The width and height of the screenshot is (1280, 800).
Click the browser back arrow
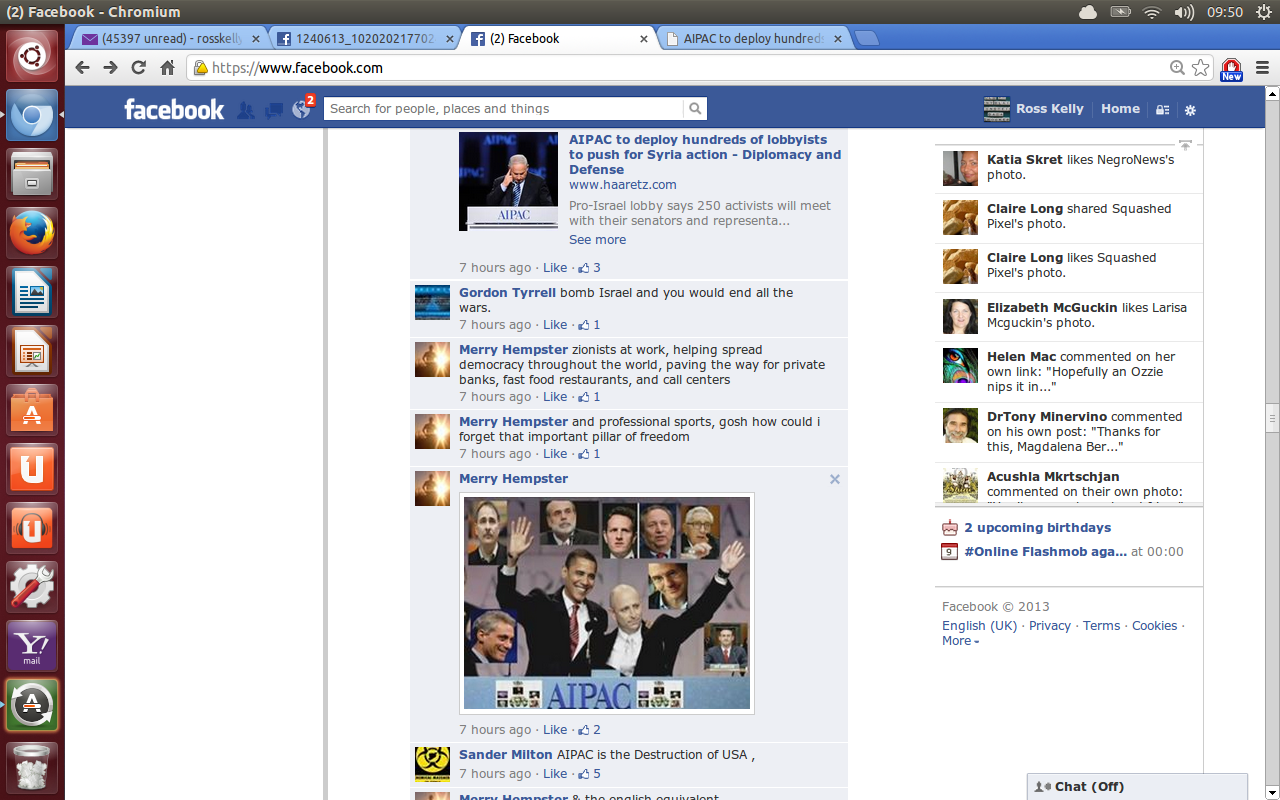(83, 68)
